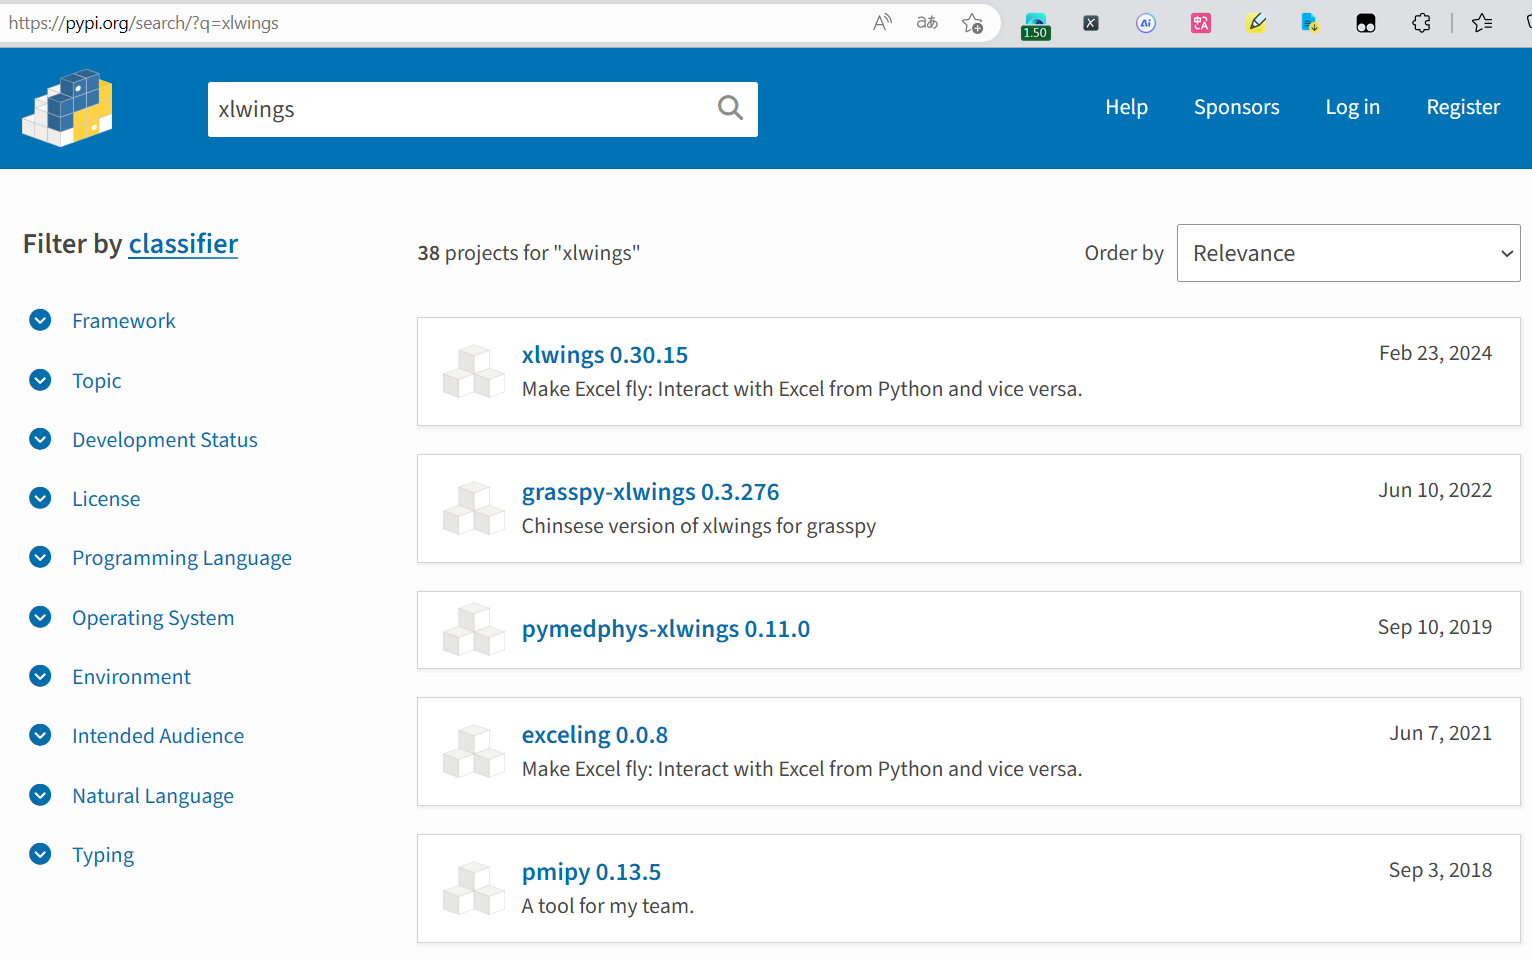Click the Development Status label

point(165,440)
